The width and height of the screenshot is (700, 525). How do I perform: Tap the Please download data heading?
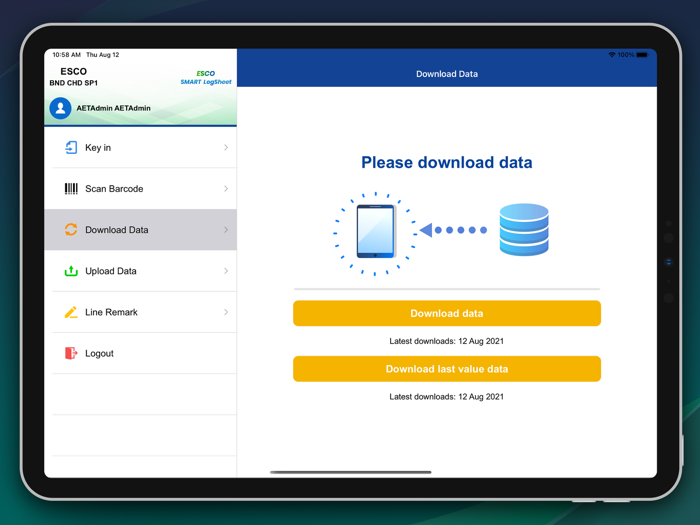tap(447, 162)
